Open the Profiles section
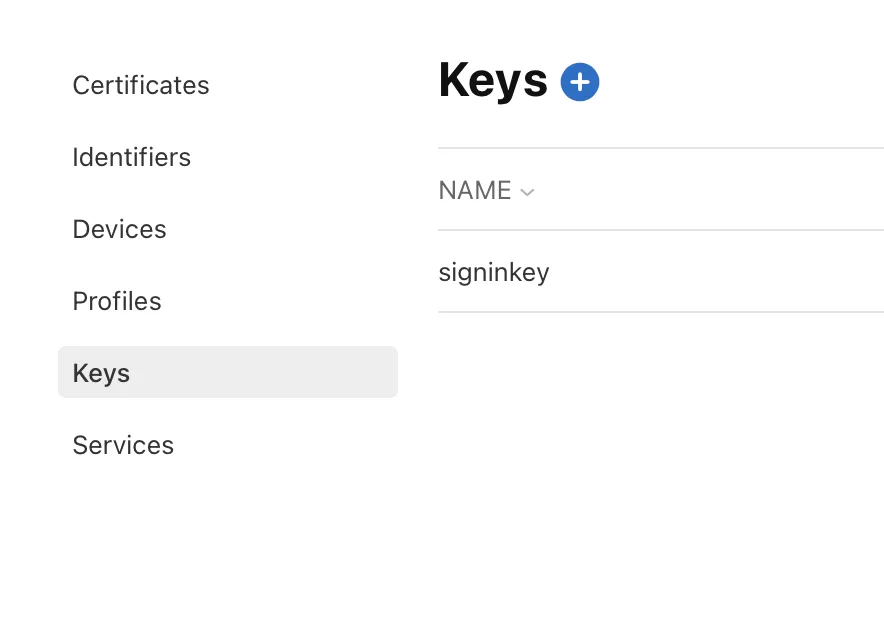 coord(117,302)
